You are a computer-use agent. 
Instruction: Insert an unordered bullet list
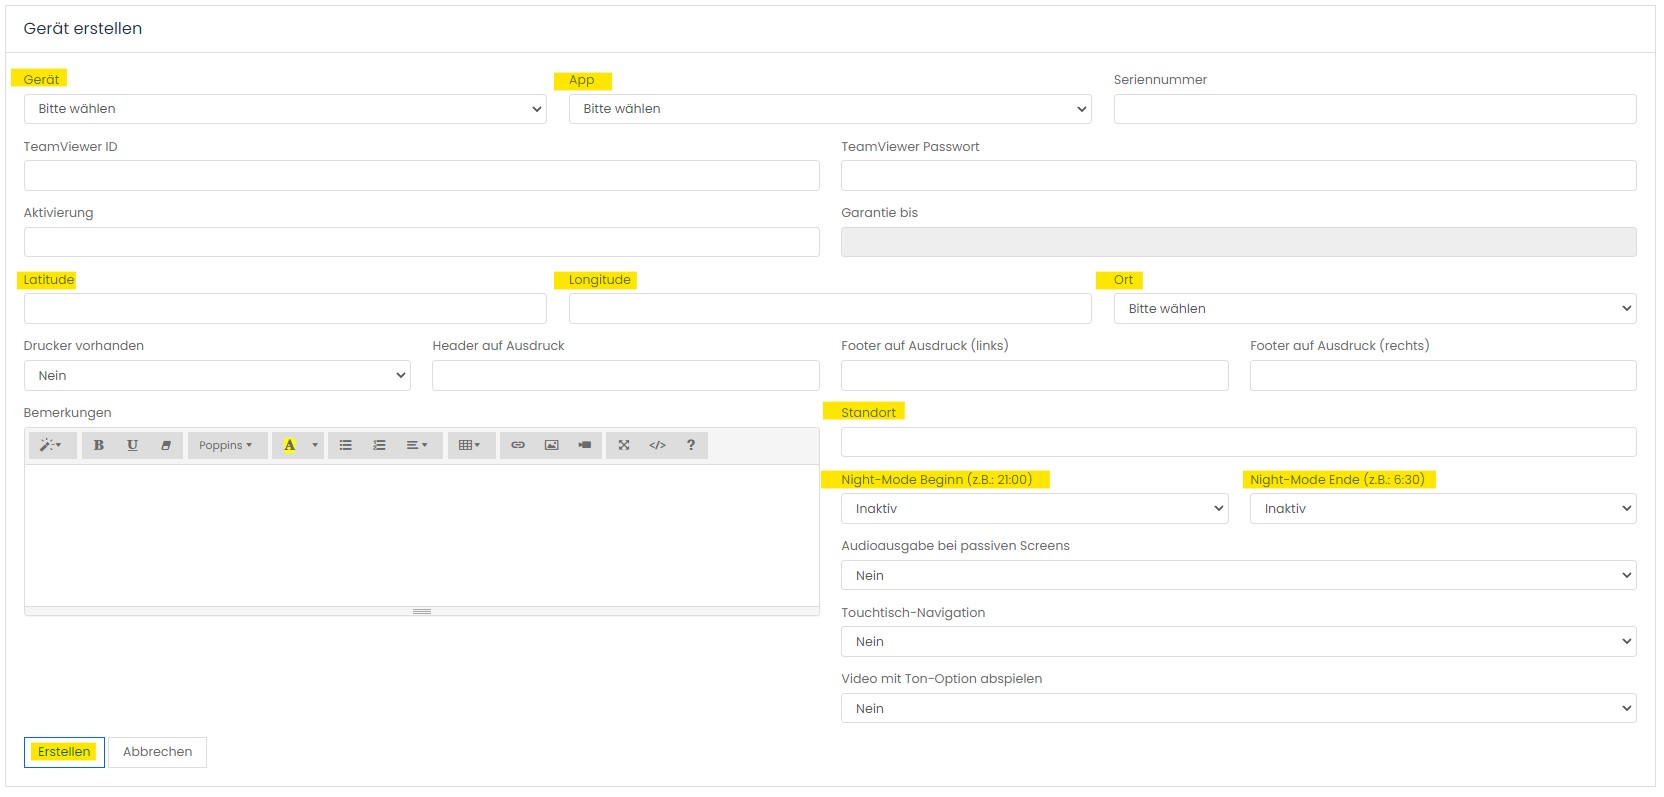(345, 445)
